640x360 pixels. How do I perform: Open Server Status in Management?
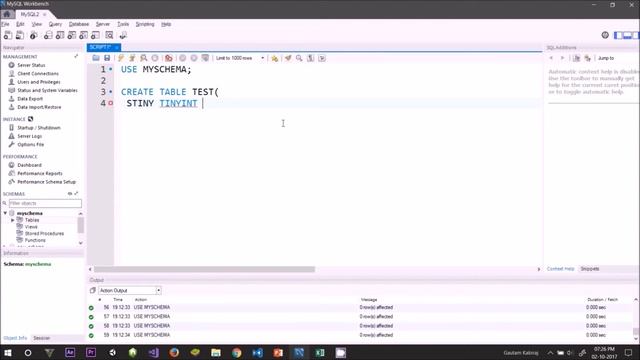(31, 65)
